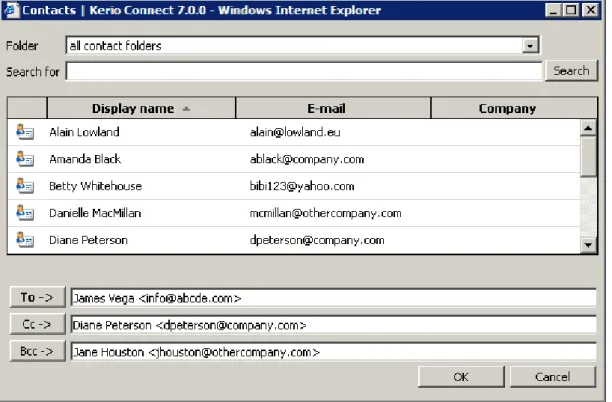Click email ablack@company.com
The height and width of the screenshot is (402, 612).
pos(307,159)
